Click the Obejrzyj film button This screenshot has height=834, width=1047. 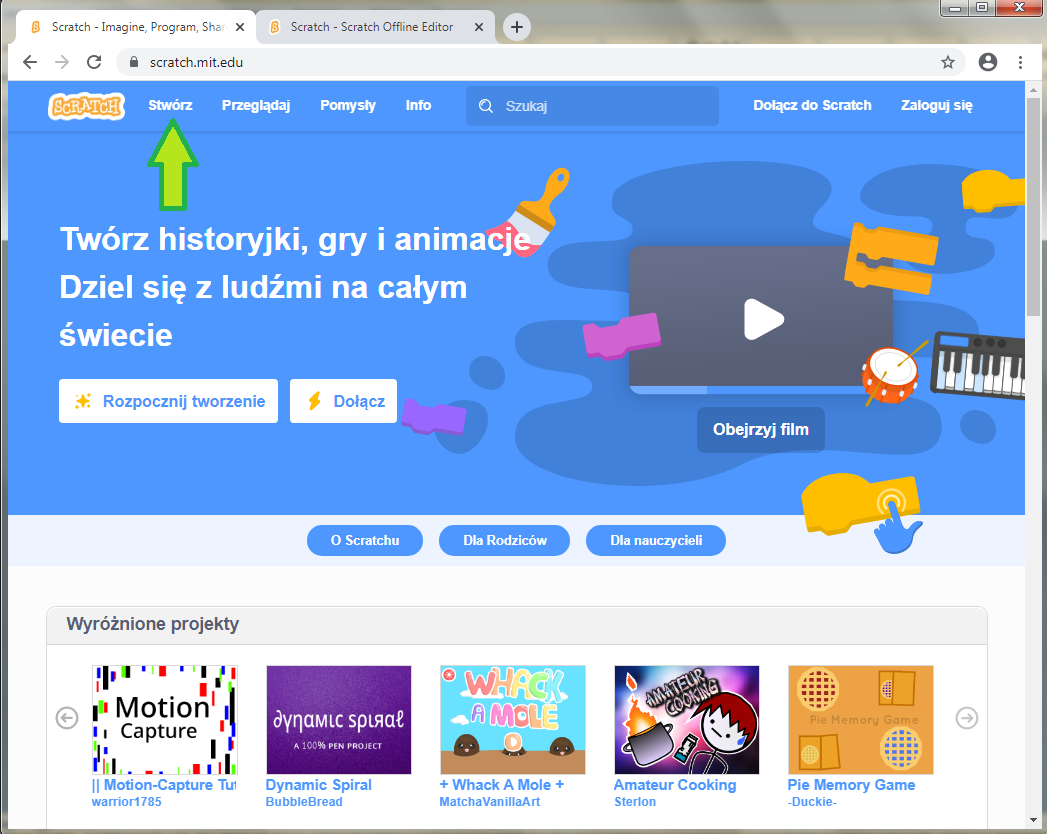click(761, 428)
